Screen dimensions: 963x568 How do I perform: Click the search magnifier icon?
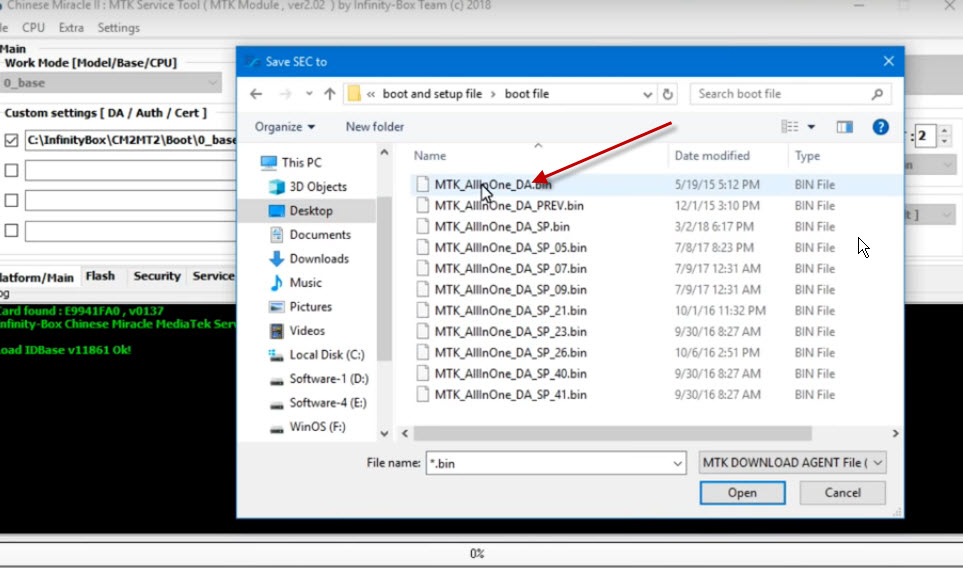tap(877, 94)
